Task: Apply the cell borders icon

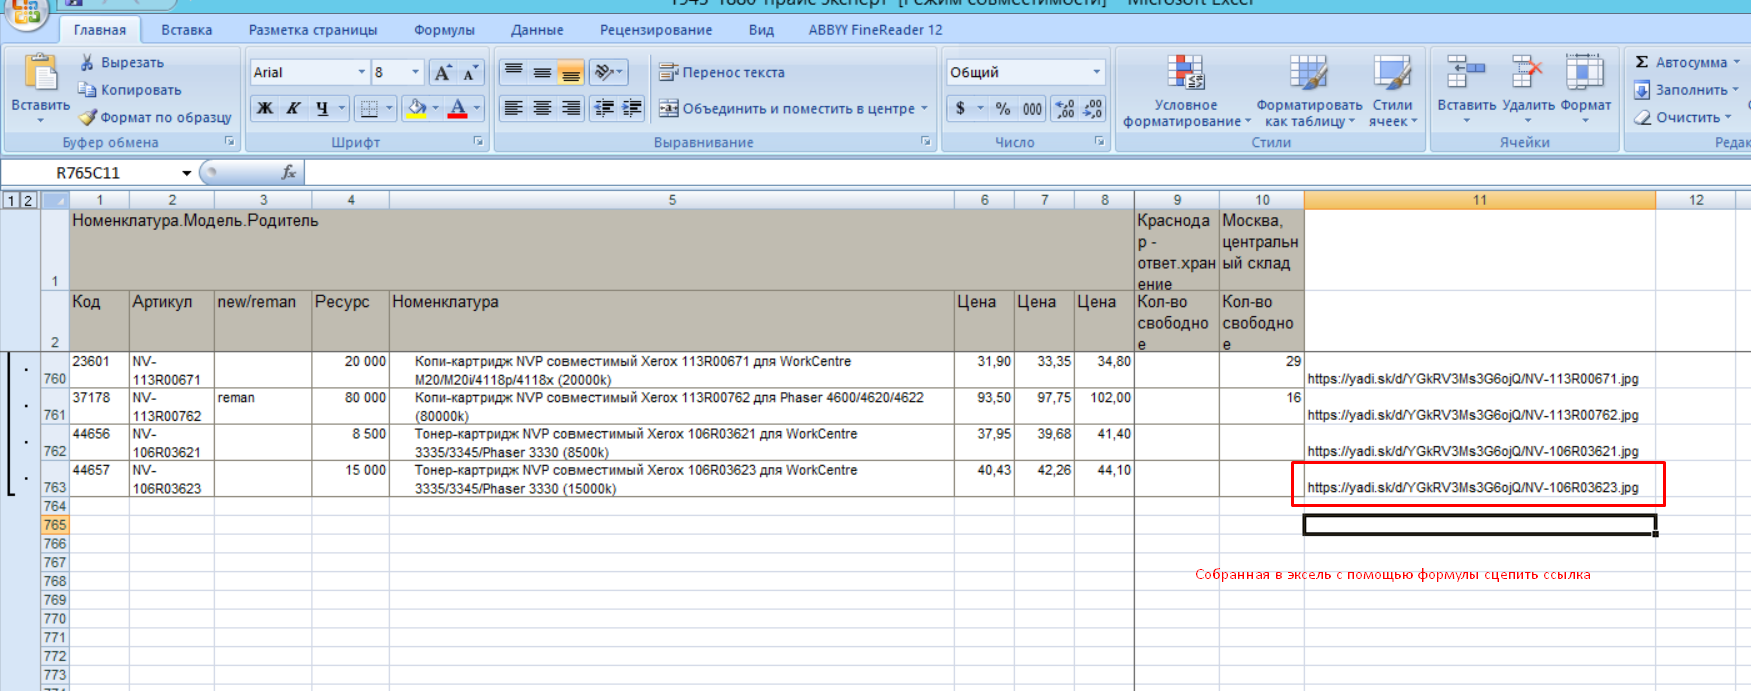Action: [369, 108]
